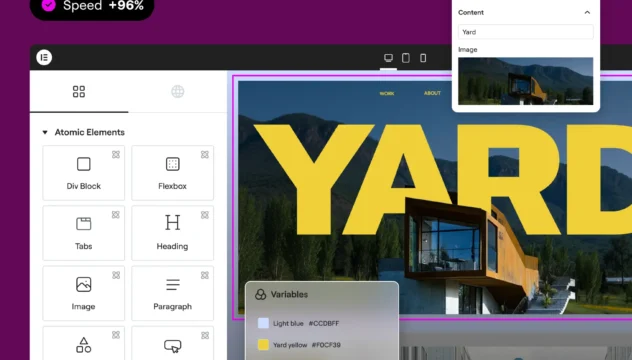Screen dimensions: 632x360
Task: Select the Div Block element
Action: (x=83, y=173)
